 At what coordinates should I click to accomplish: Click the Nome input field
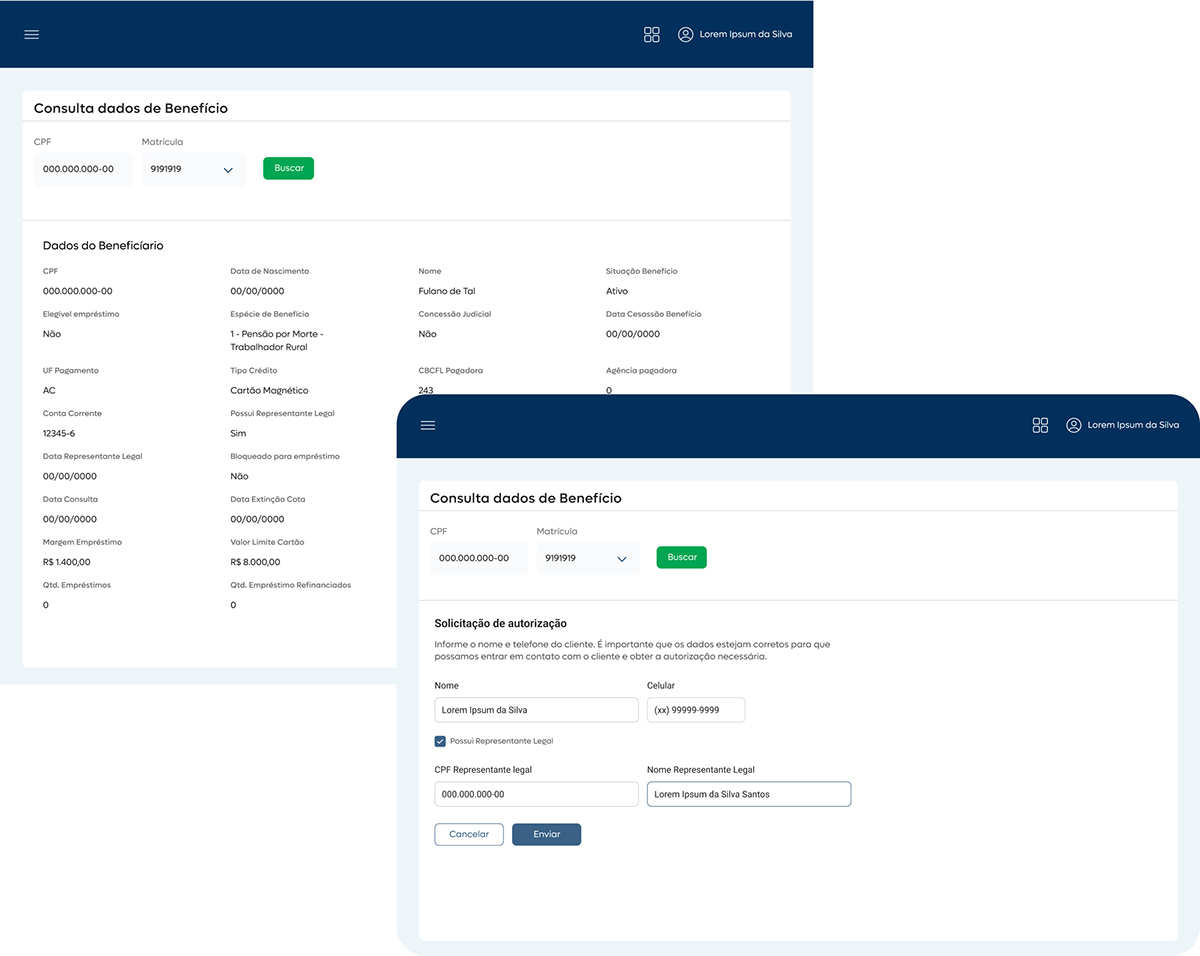point(536,710)
